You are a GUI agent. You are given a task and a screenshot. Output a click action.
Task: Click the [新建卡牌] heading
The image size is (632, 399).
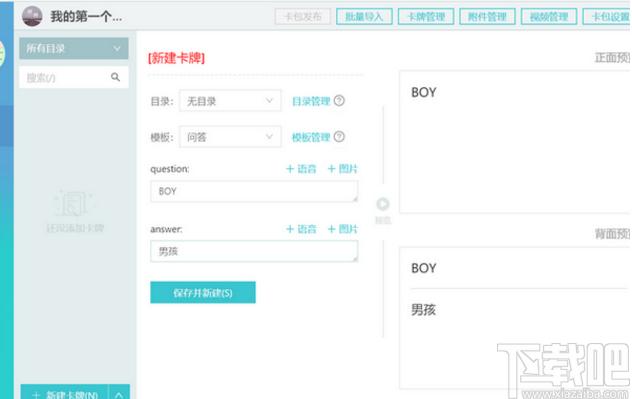coord(176,58)
